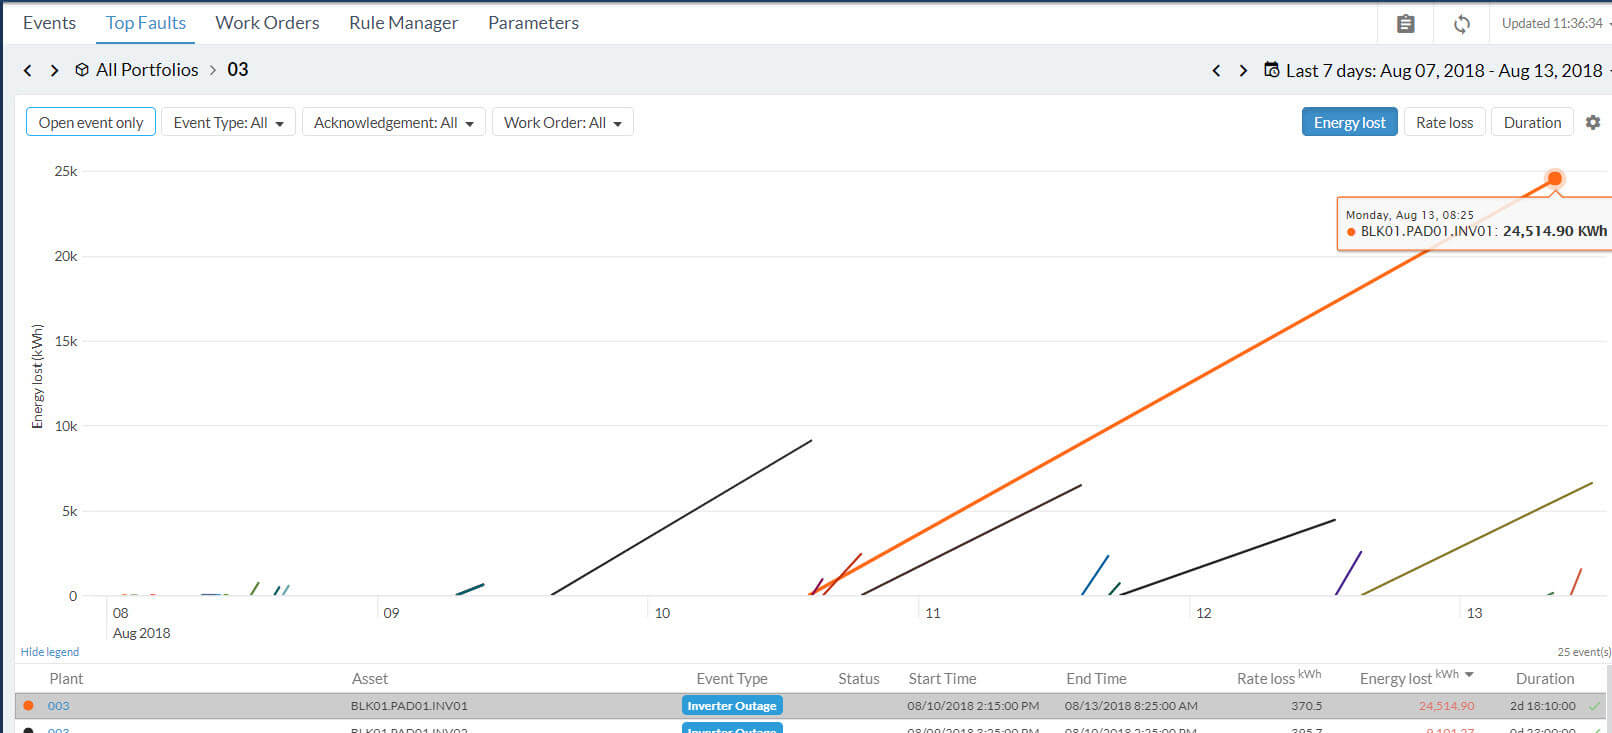The height and width of the screenshot is (733, 1612).
Task: Switch chart to Duration view
Action: 1531,122
